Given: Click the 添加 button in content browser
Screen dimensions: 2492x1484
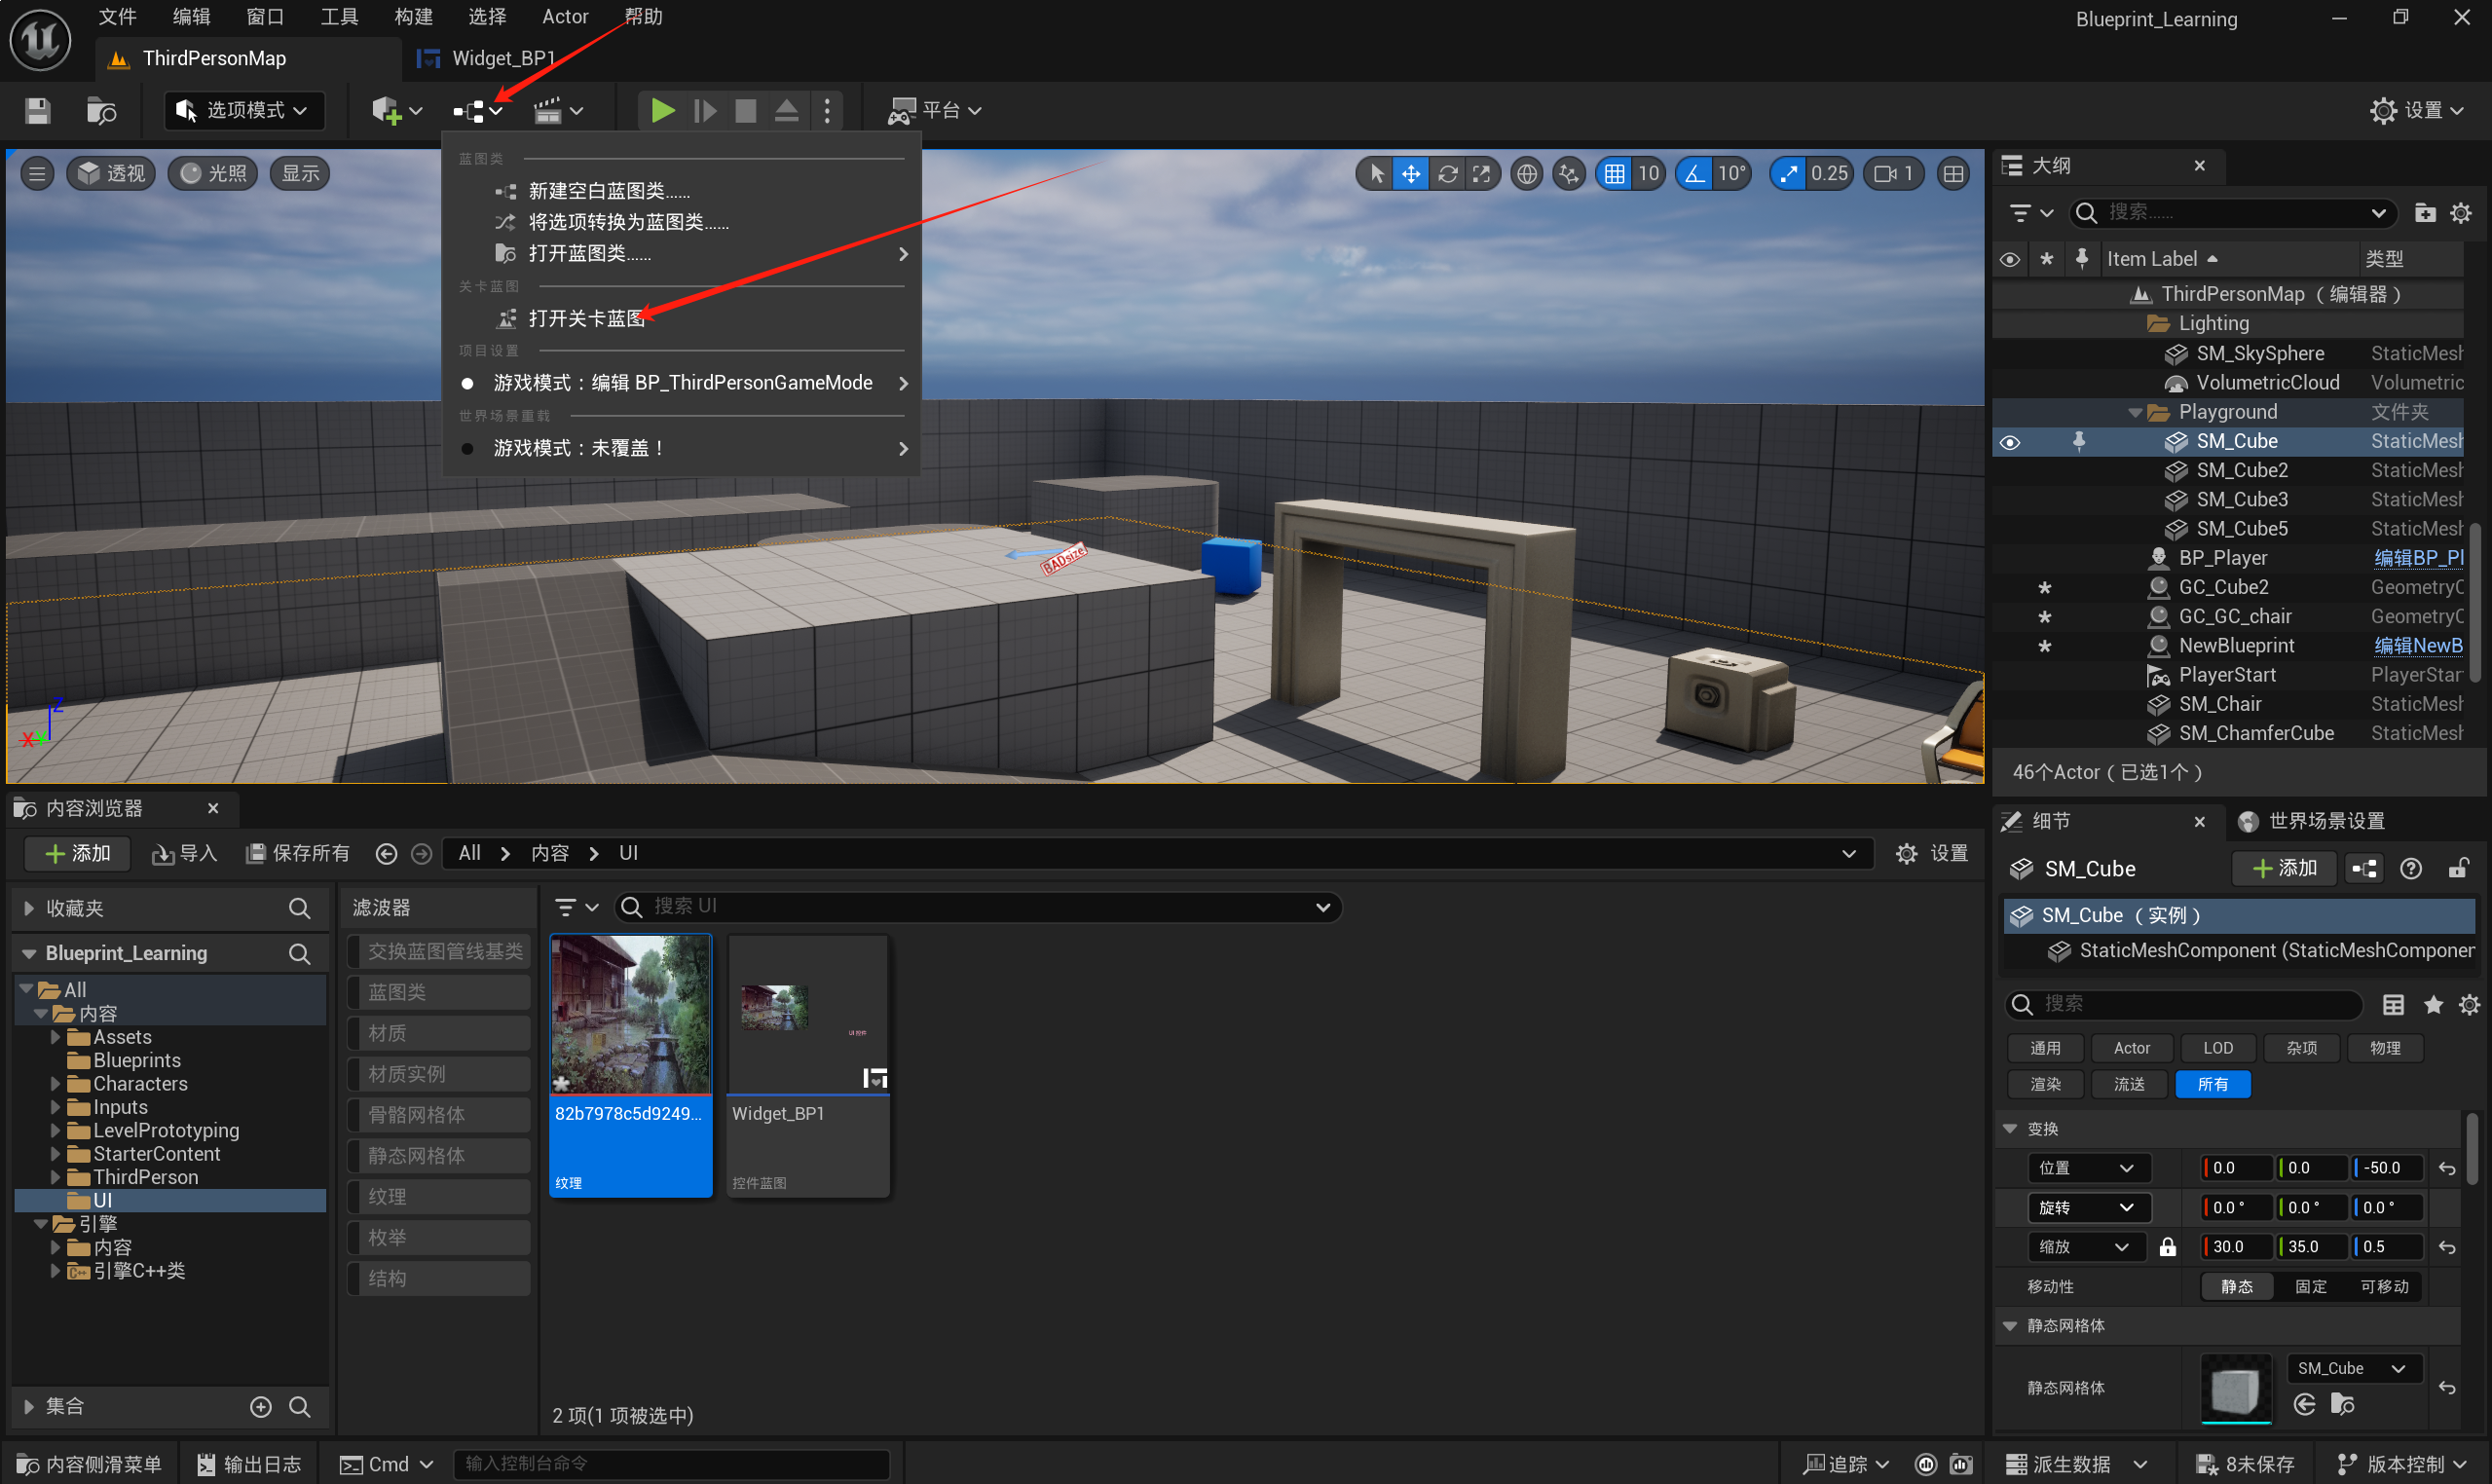Looking at the screenshot, I should pyautogui.click(x=79, y=854).
